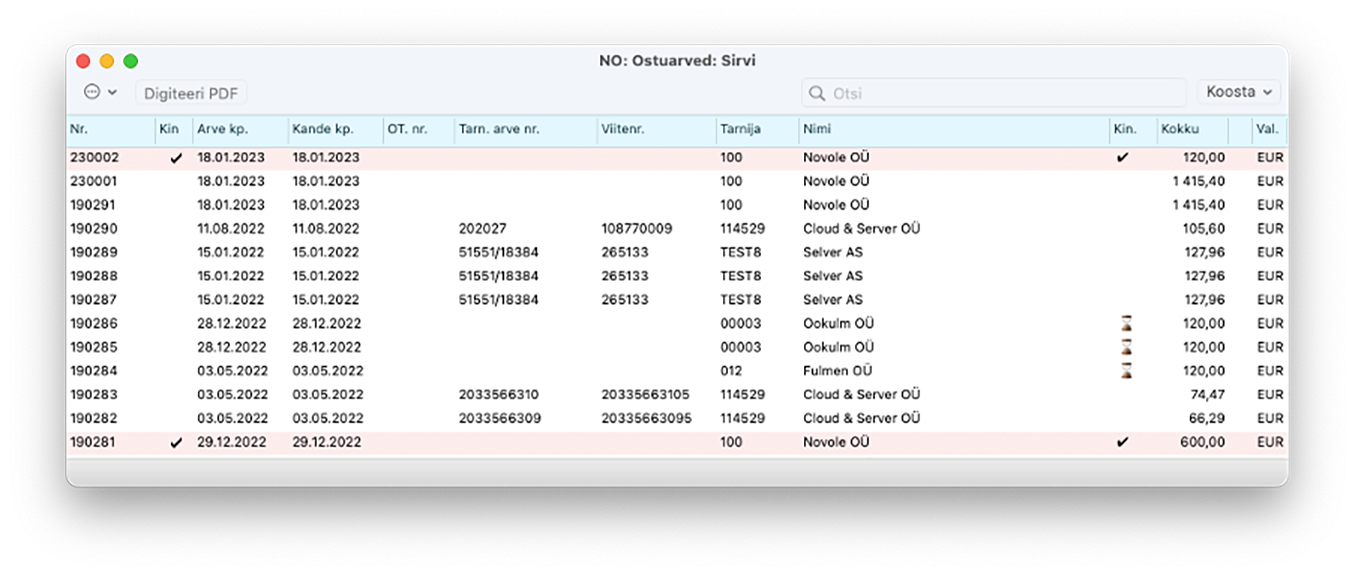Click Ookulm OÜ in row 190286

pos(838,323)
